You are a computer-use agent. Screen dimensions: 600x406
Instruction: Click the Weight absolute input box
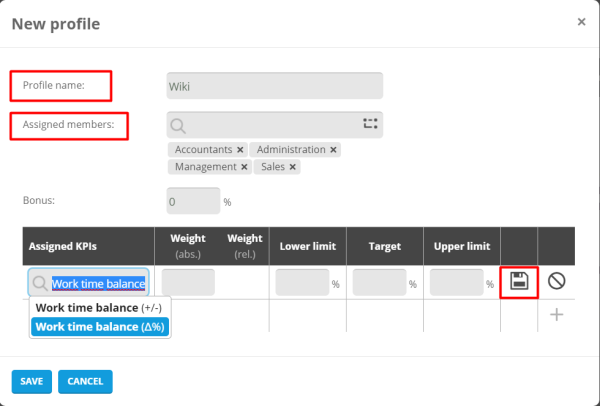tap(188, 282)
